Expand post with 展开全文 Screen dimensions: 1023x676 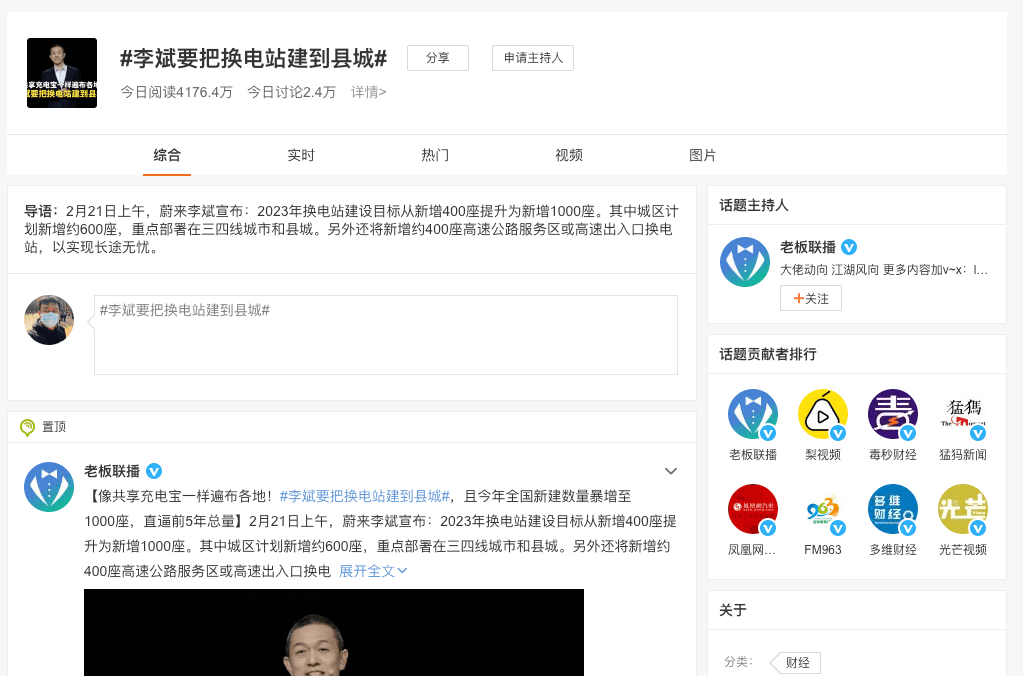(373, 571)
